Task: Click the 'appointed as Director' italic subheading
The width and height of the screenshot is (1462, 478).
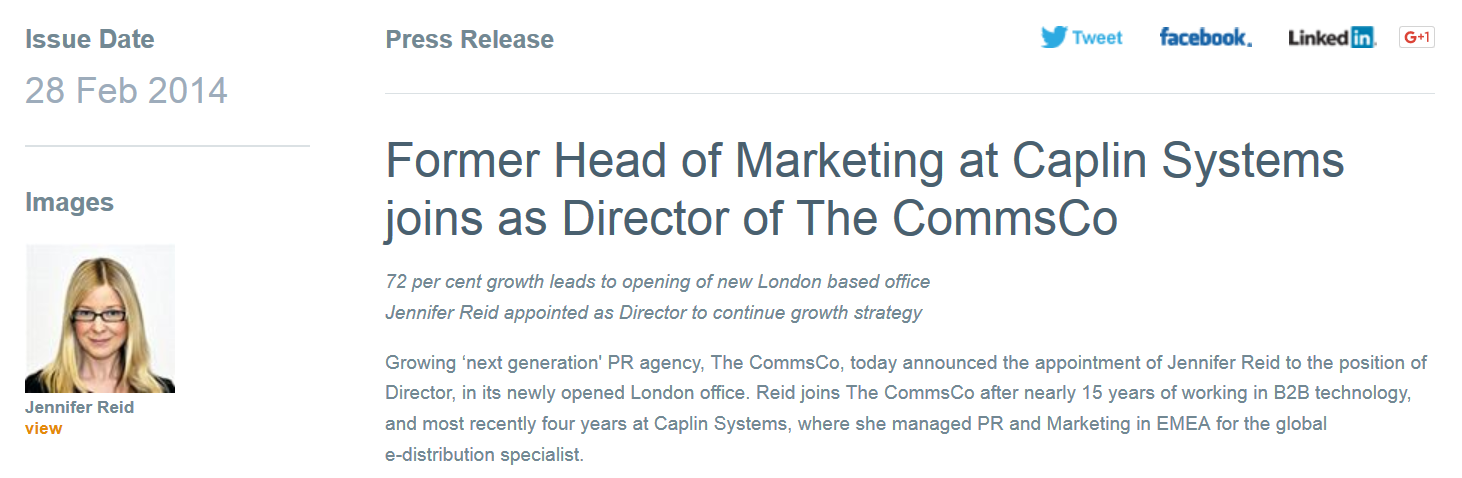Action: pos(653,313)
